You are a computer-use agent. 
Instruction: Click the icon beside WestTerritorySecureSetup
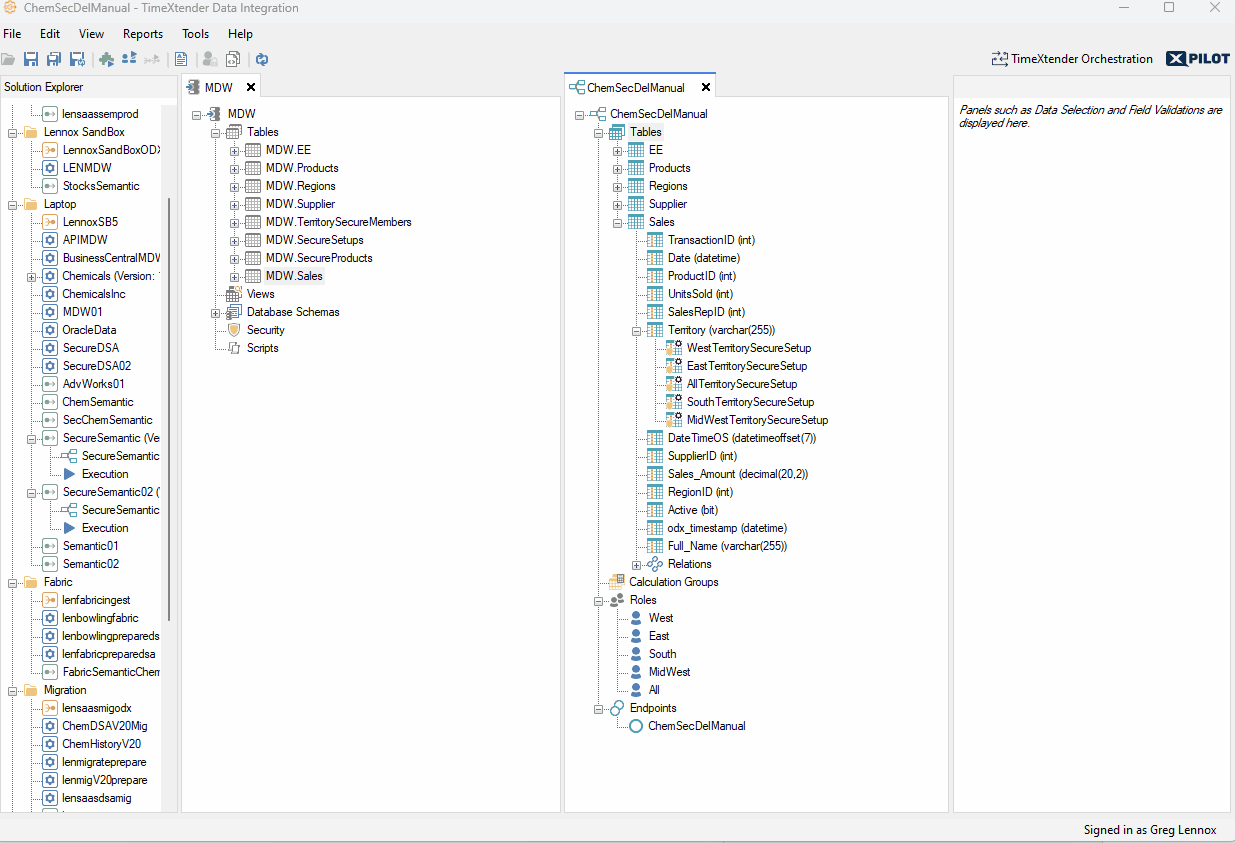[x=674, y=348]
